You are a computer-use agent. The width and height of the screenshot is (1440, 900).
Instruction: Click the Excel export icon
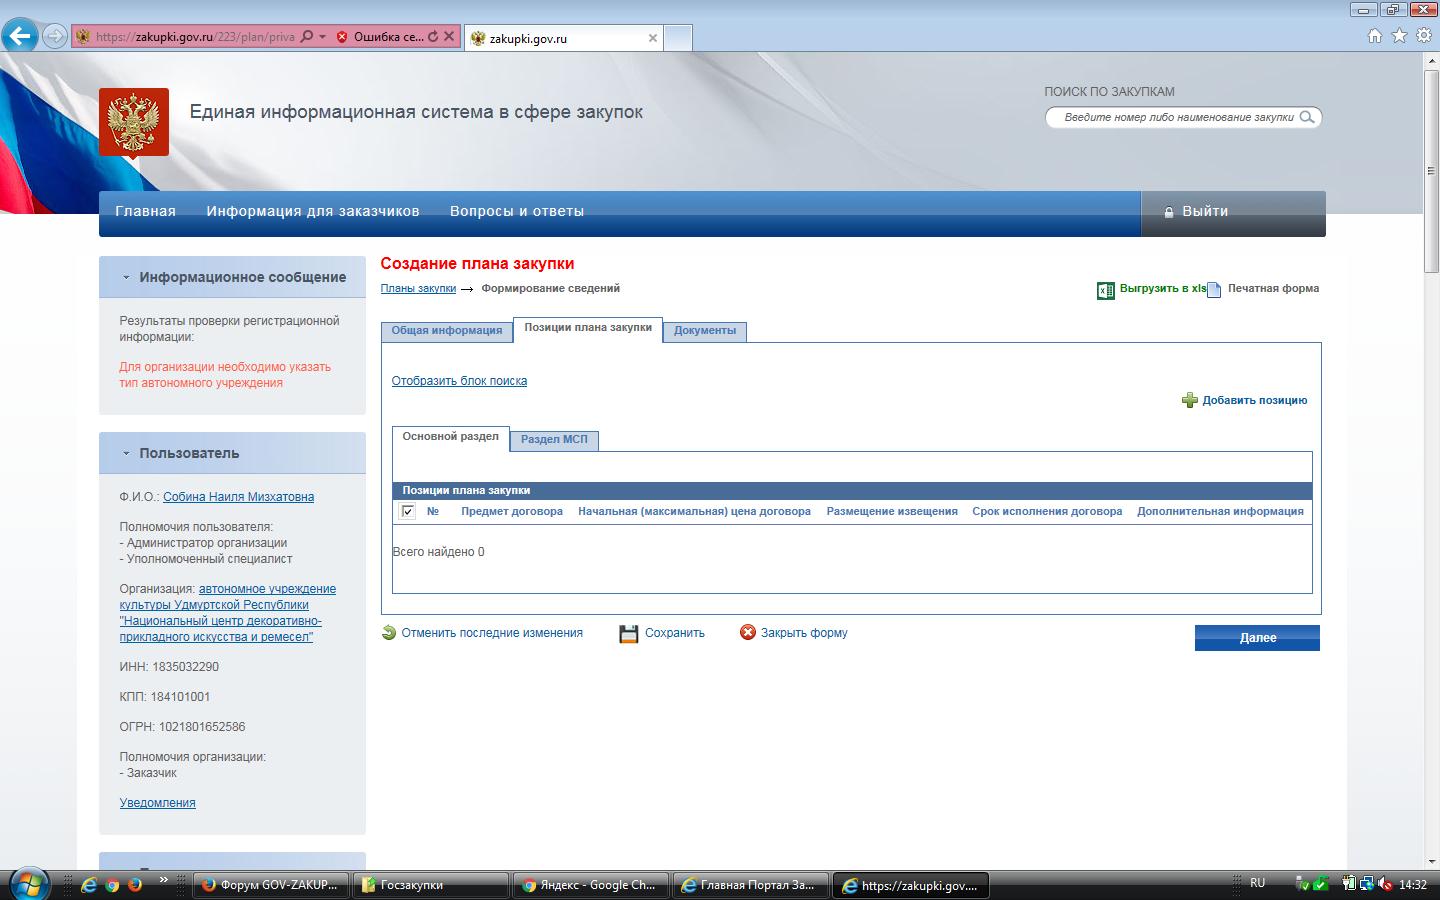click(x=1105, y=290)
